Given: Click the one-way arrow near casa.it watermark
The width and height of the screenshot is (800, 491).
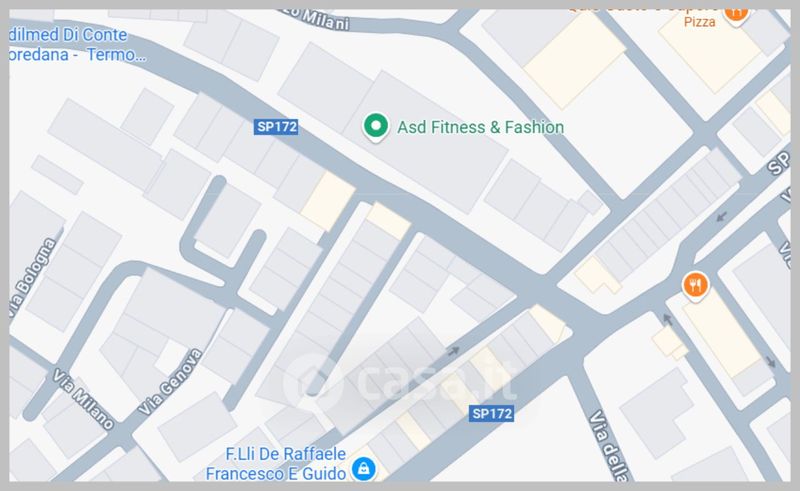Looking at the screenshot, I should point(454,351).
